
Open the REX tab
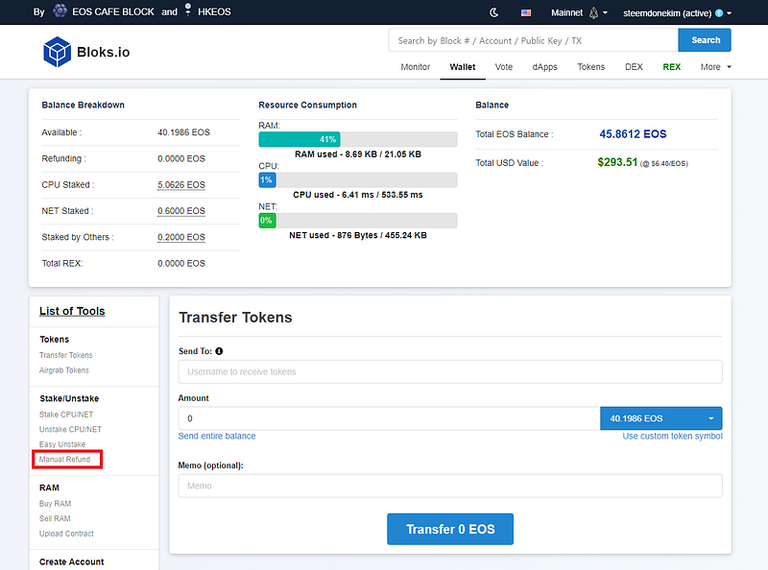671,67
